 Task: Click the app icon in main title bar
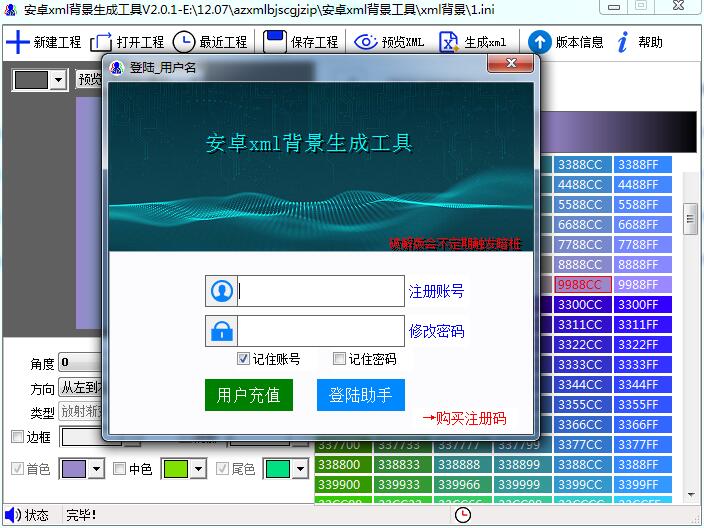(10, 9)
